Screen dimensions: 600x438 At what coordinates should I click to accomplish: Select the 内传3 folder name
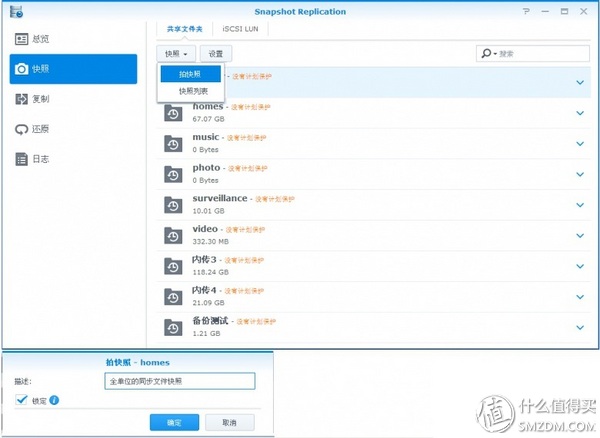pyautogui.click(x=204, y=259)
